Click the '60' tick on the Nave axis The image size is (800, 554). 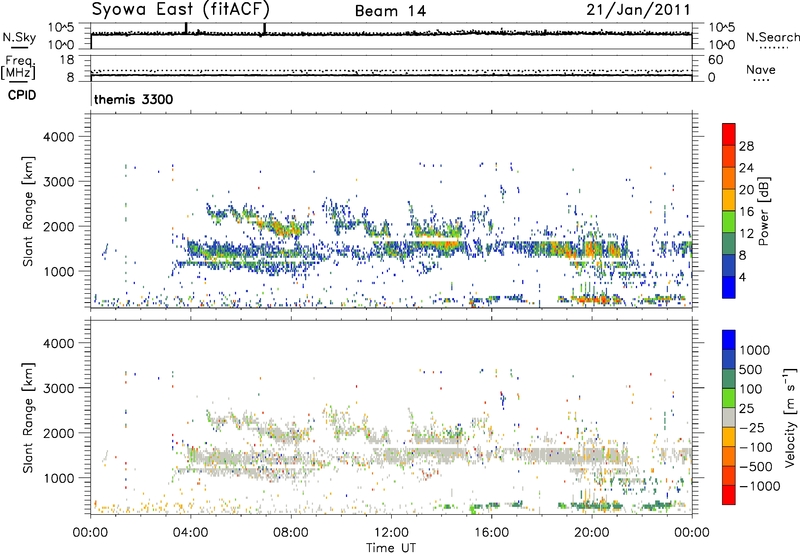715,60
